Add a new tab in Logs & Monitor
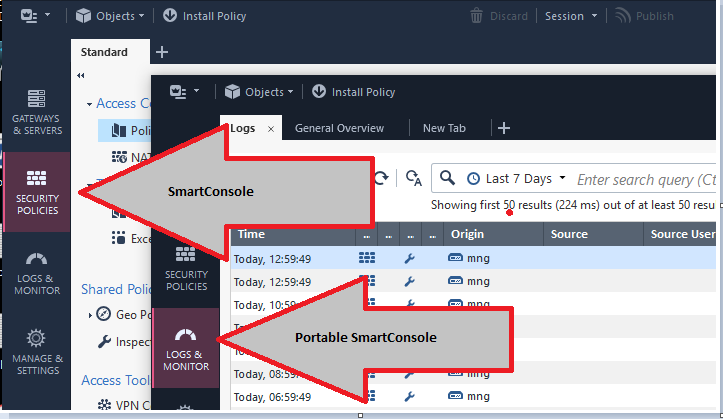 click(504, 128)
